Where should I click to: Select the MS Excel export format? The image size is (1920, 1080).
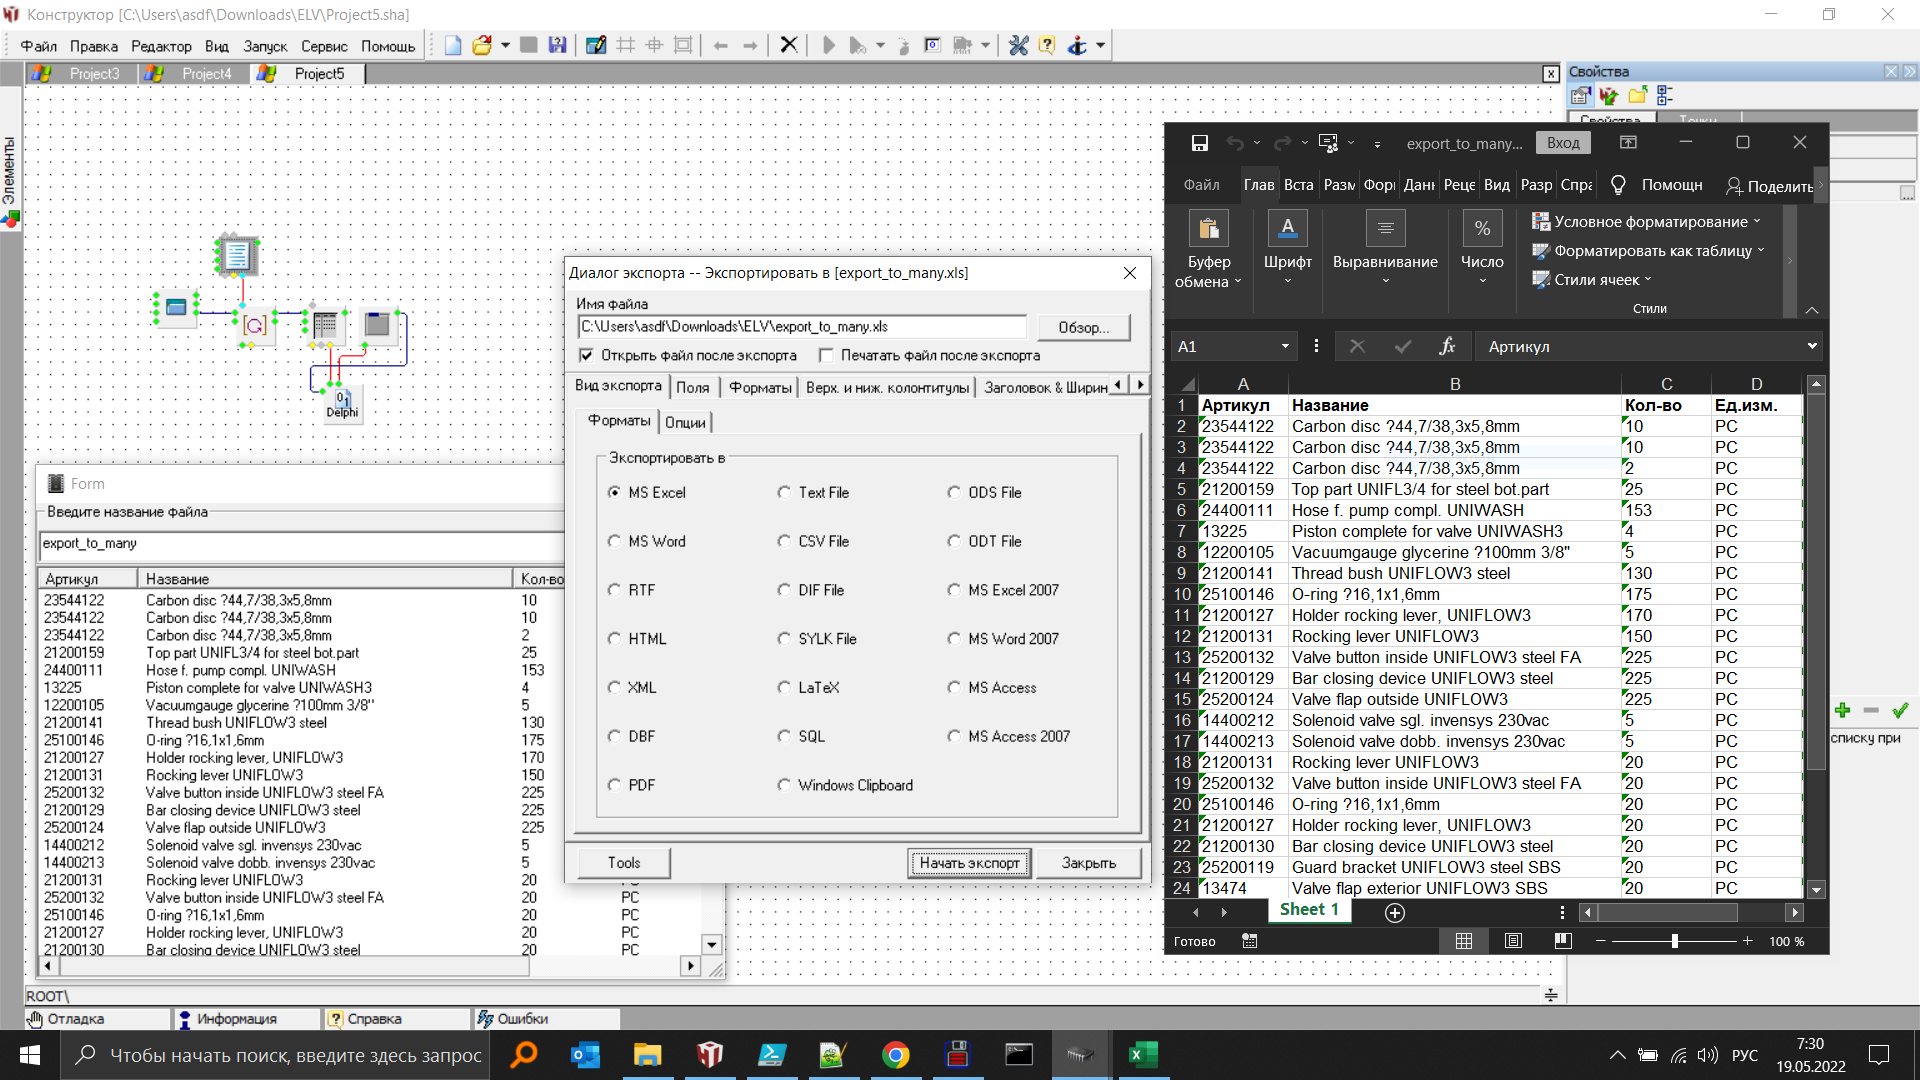614,492
